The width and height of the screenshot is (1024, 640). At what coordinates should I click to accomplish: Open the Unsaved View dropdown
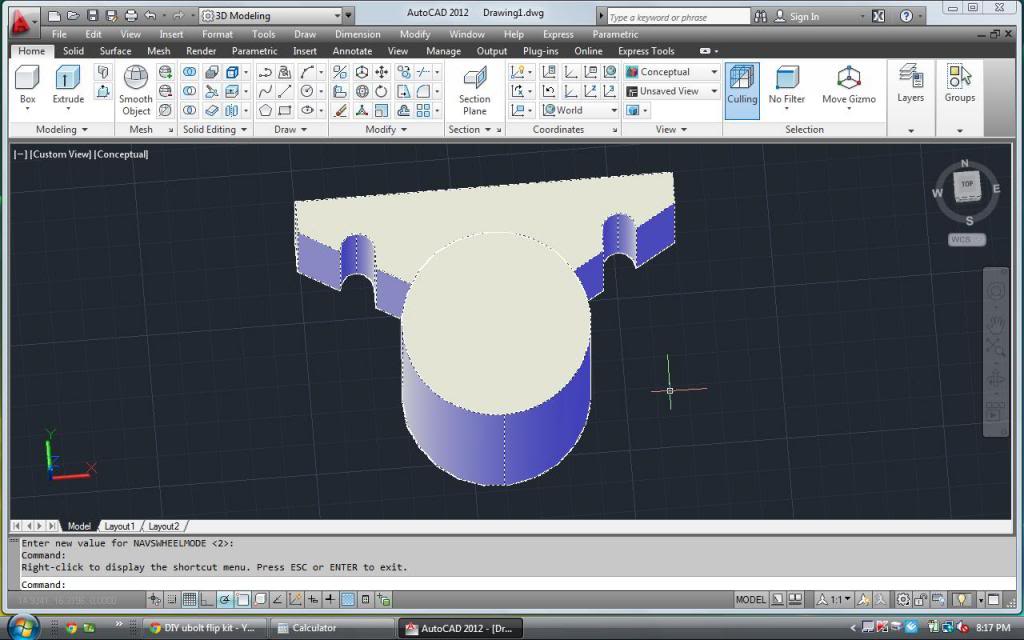coord(672,91)
